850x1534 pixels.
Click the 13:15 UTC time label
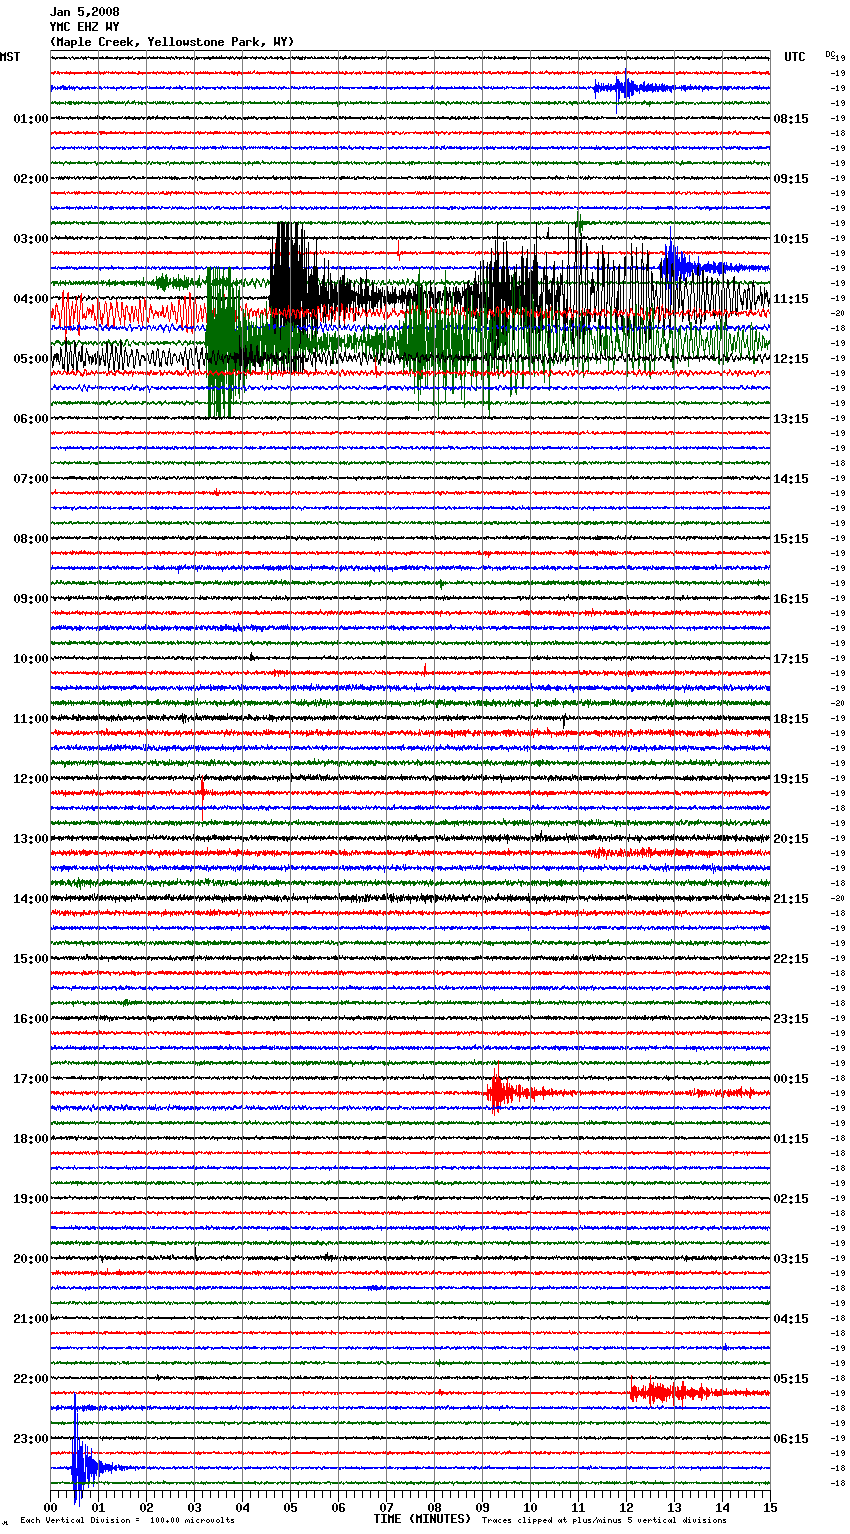791,419
